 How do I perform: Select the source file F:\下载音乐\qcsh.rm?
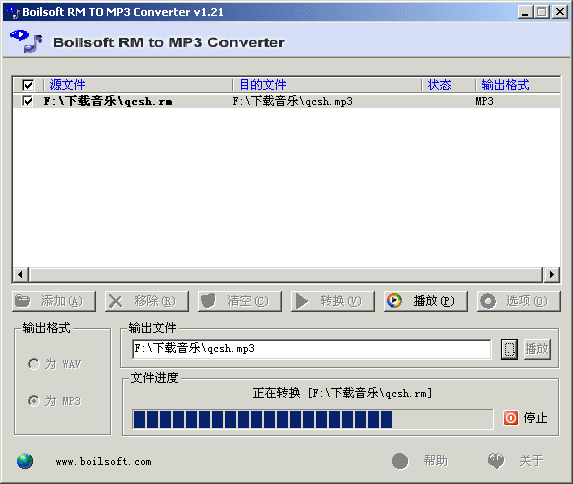[108, 101]
